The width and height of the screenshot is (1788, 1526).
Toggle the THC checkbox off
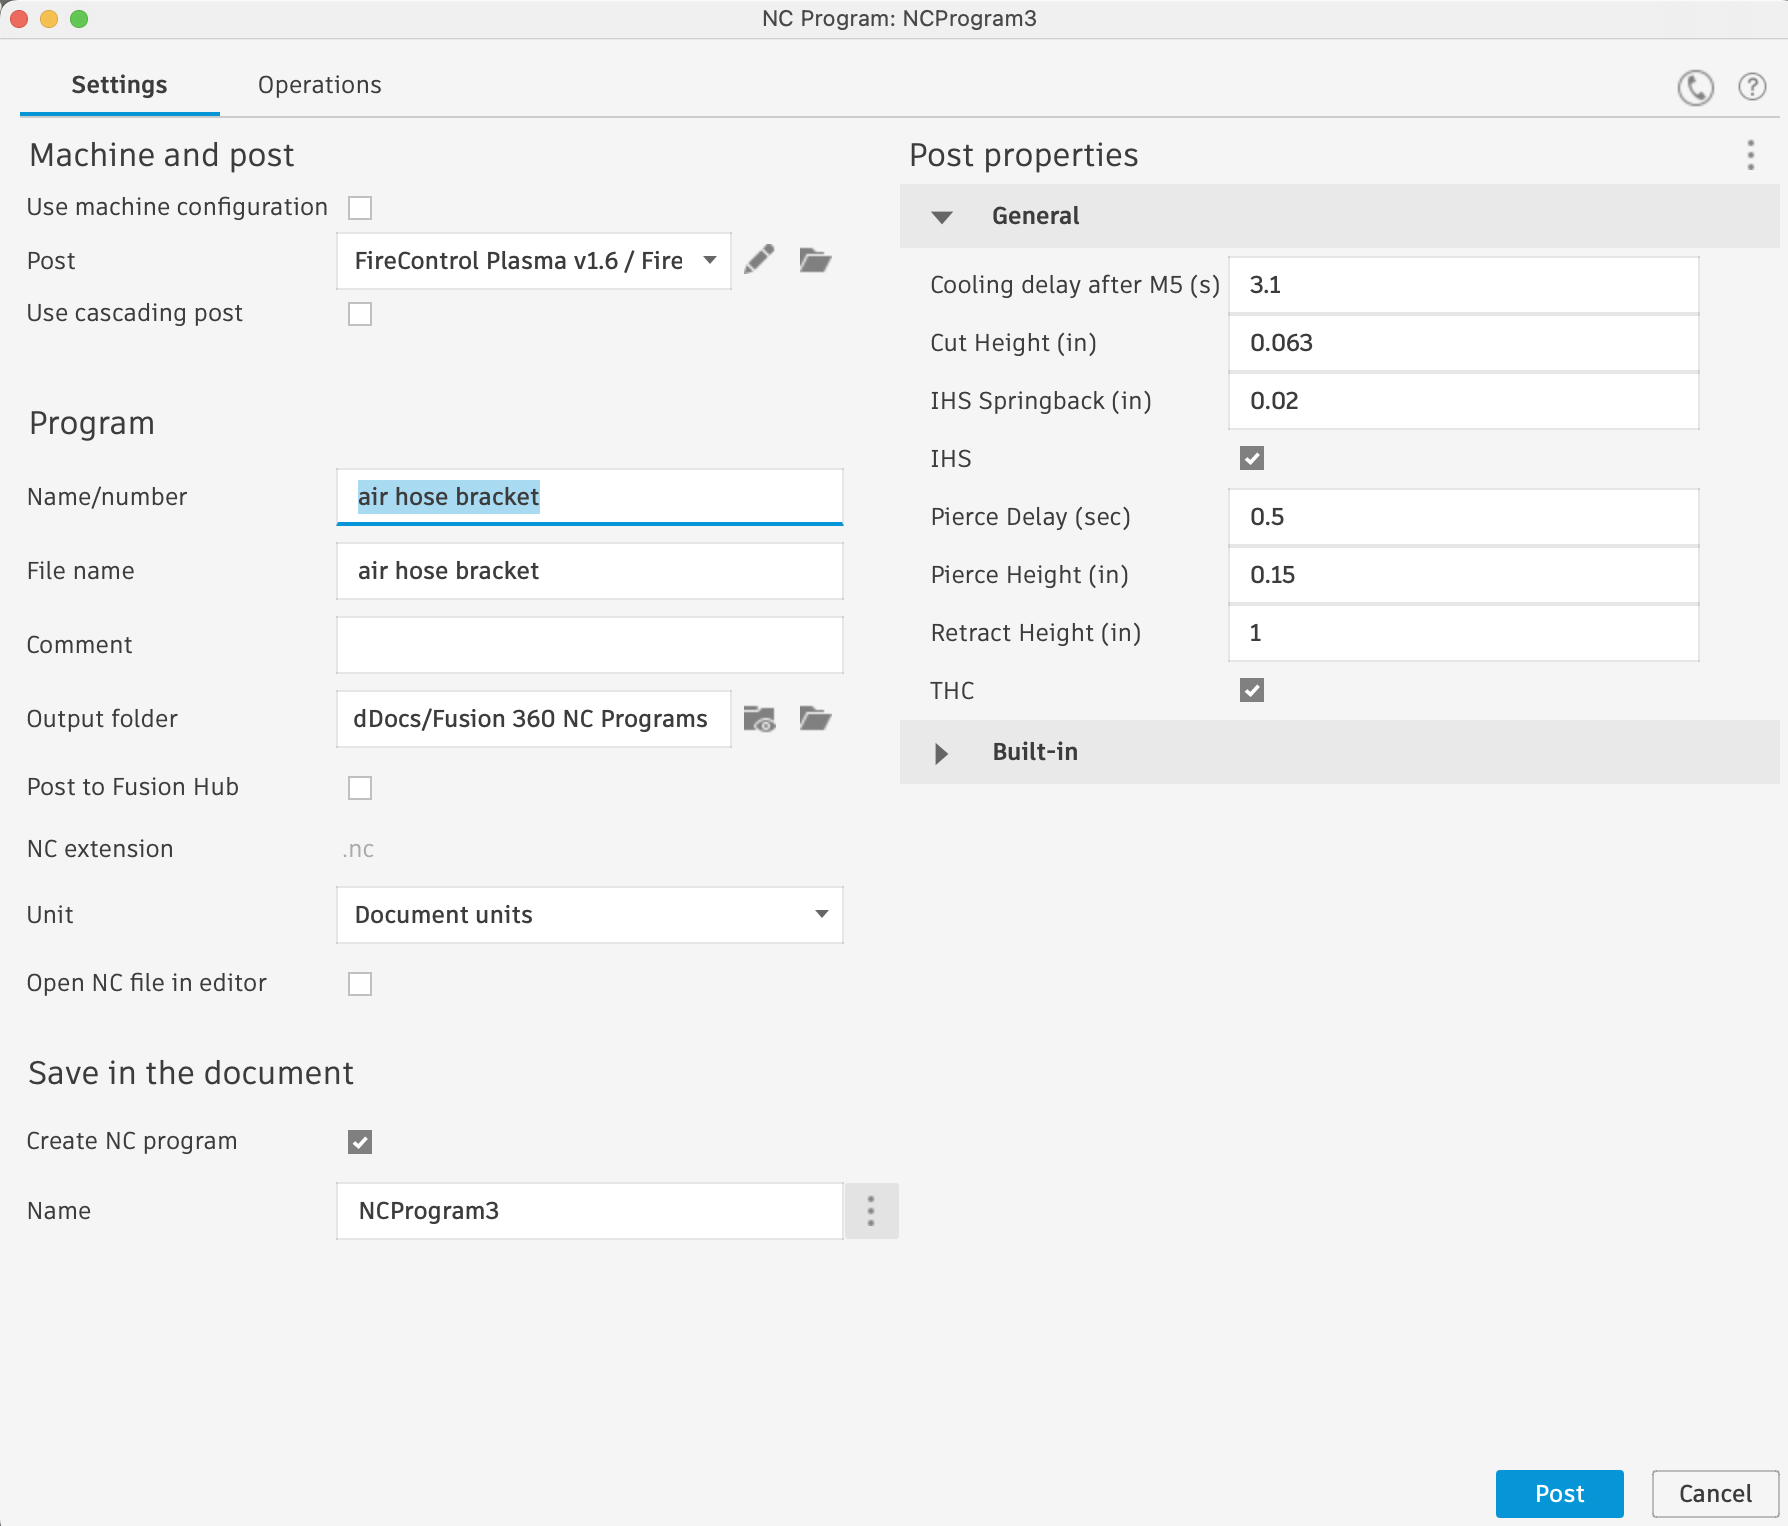(1252, 691)
